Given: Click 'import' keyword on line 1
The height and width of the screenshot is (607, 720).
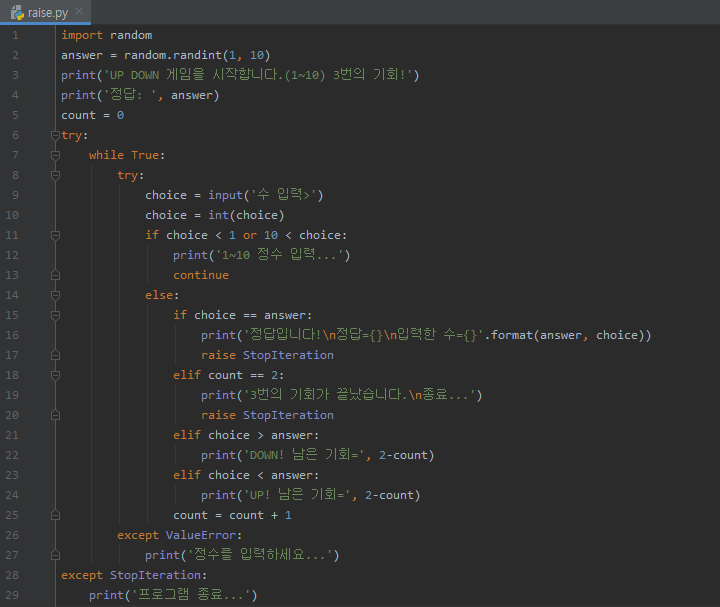Looking at the screenshot, I should 82,35.
